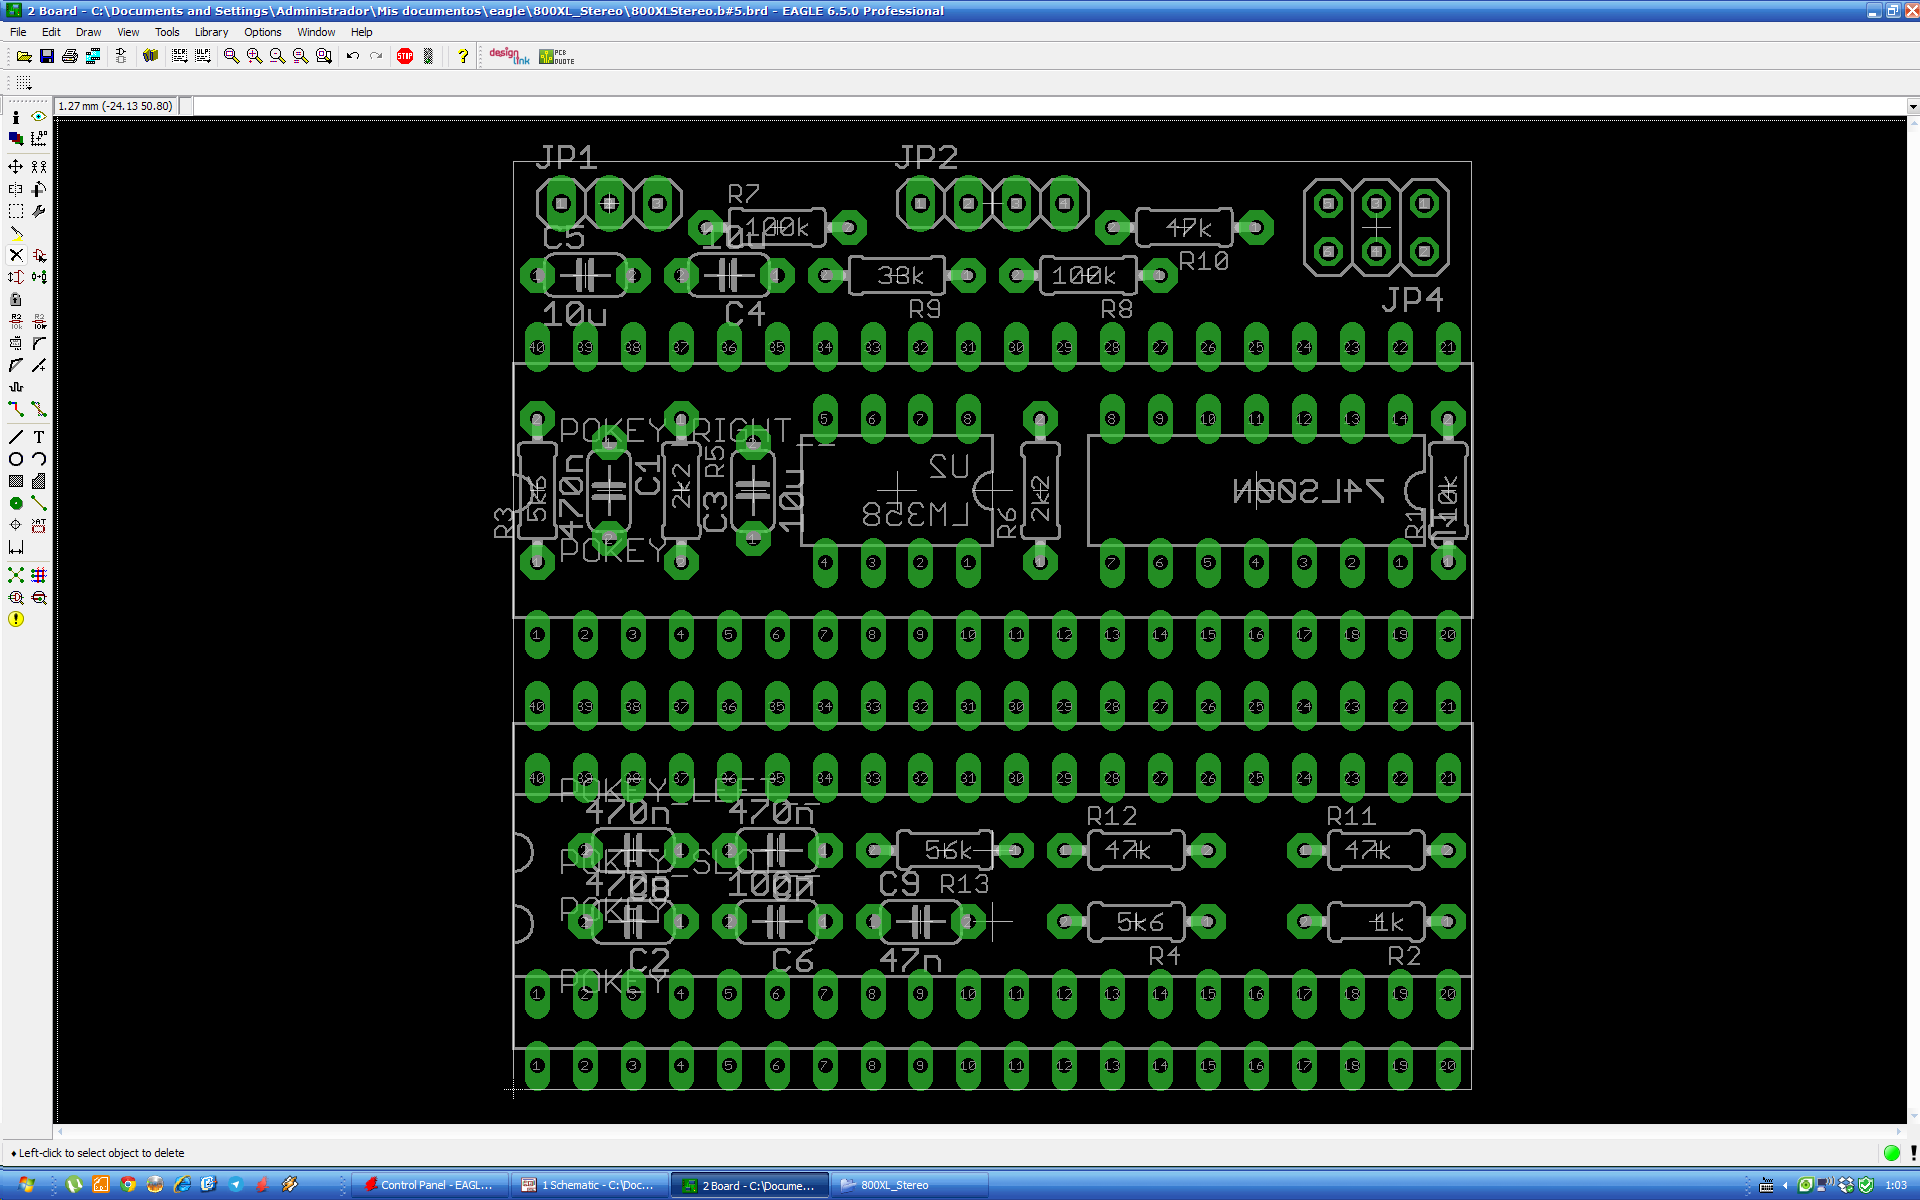The image size is (1920, 1200).
Task: Click the design link button
Action: pyautogui.click(x=509, y=56)
